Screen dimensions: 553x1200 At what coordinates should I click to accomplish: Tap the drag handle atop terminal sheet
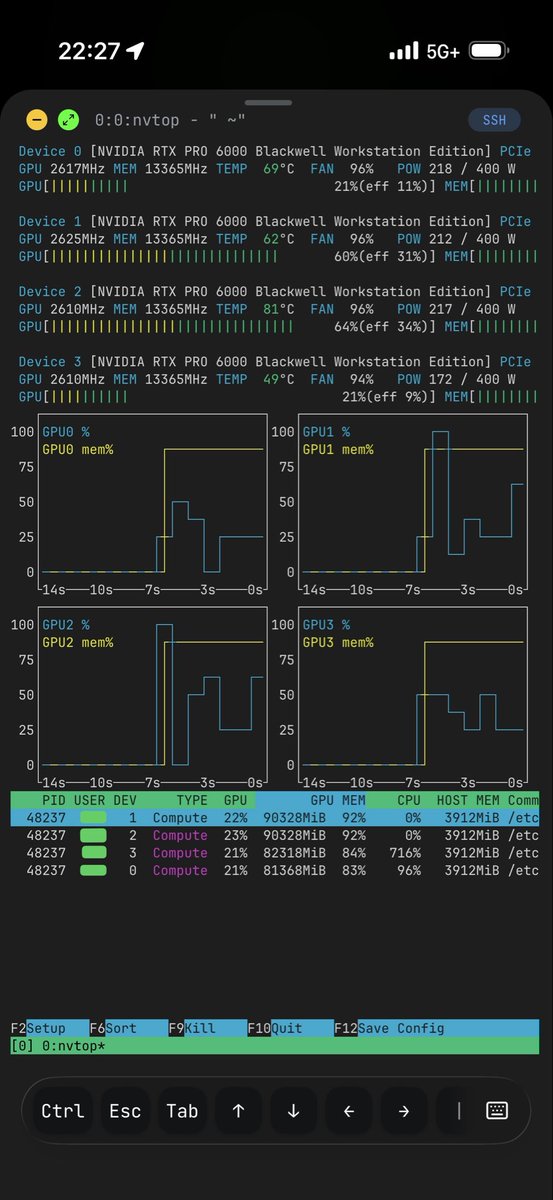click(x=268, y=102)
